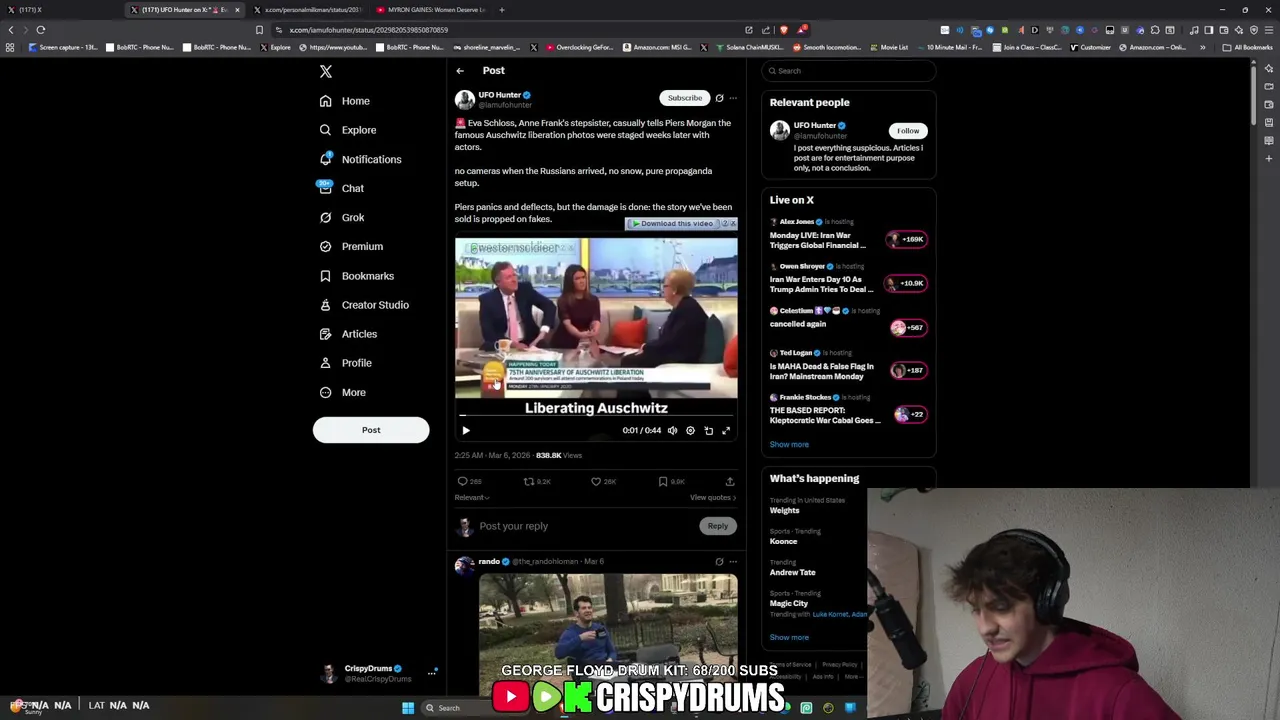The height and width of the screenshot is (720, 1280).
Task: Open Articles from the sidebar
Action: (x=348, y=334)
